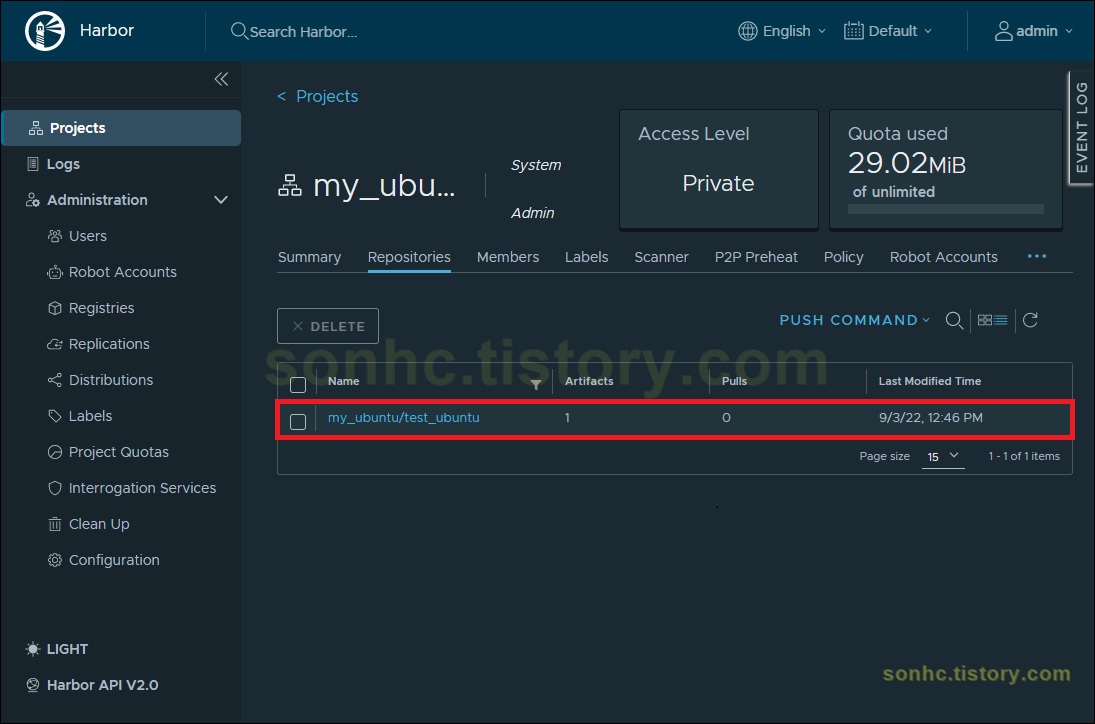Collapse the sidebar with double-chevron icon

coord(221,79)
